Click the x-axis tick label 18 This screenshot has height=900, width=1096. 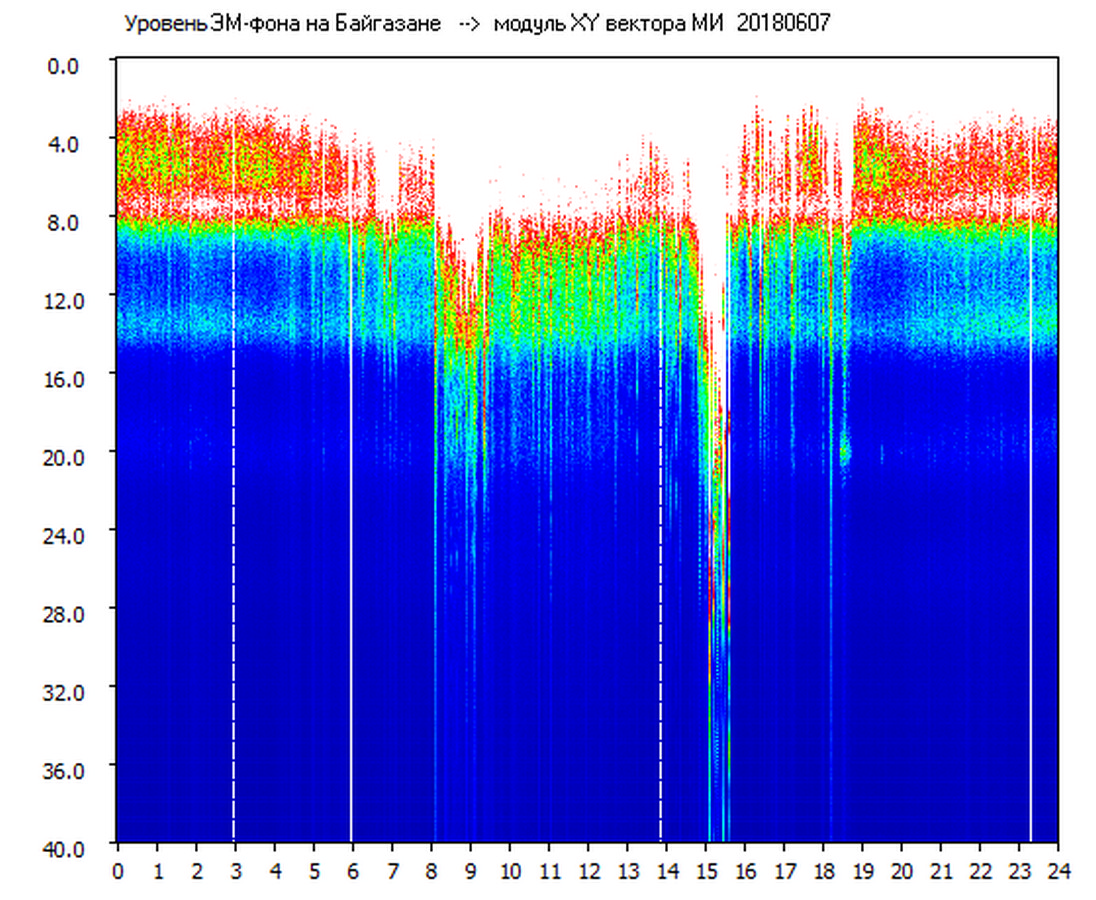pos(823,871)
